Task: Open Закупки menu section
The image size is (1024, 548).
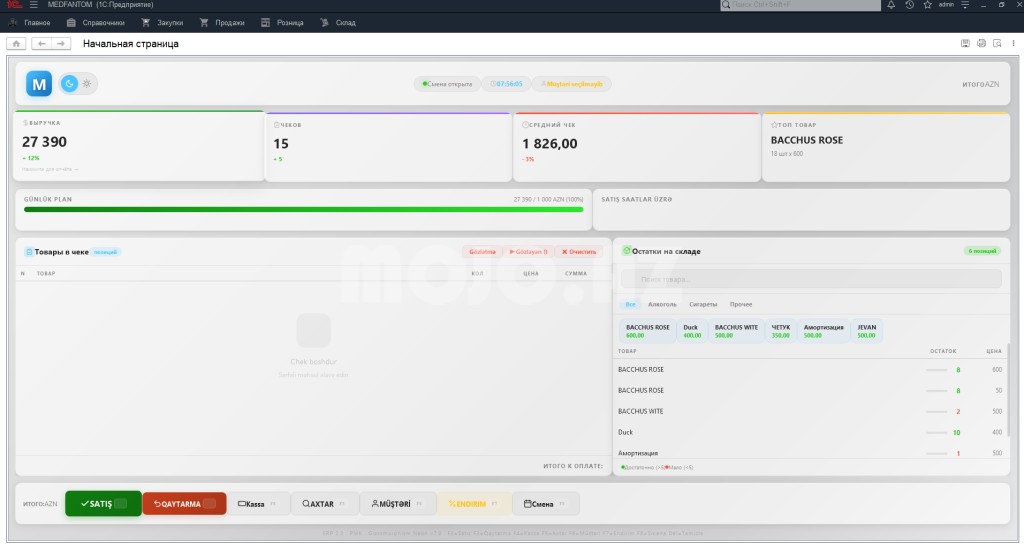Action: click(162, 23)
